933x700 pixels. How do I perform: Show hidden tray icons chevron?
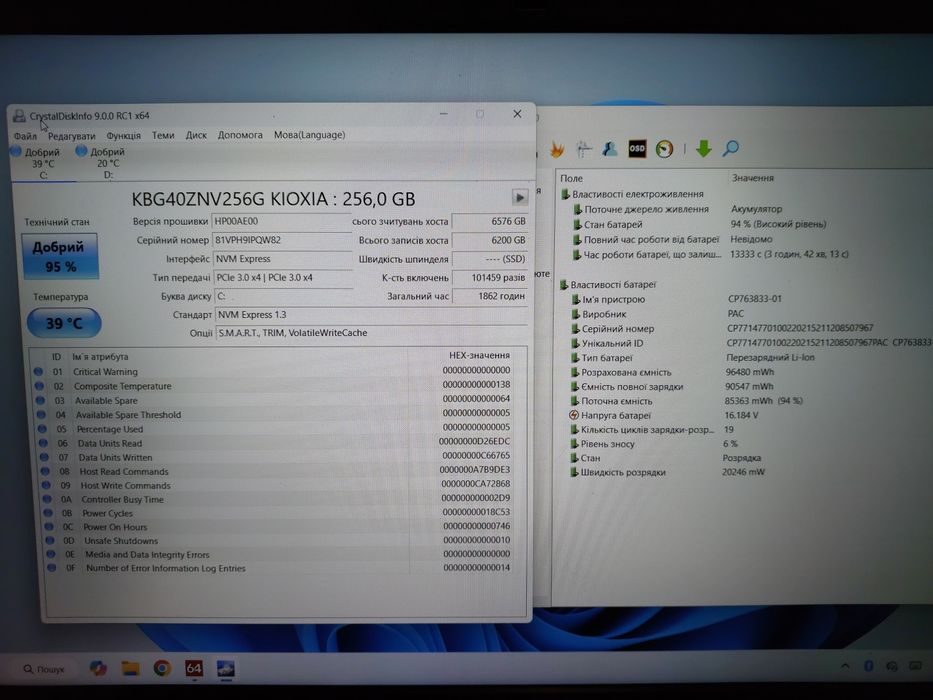(845, 666)
